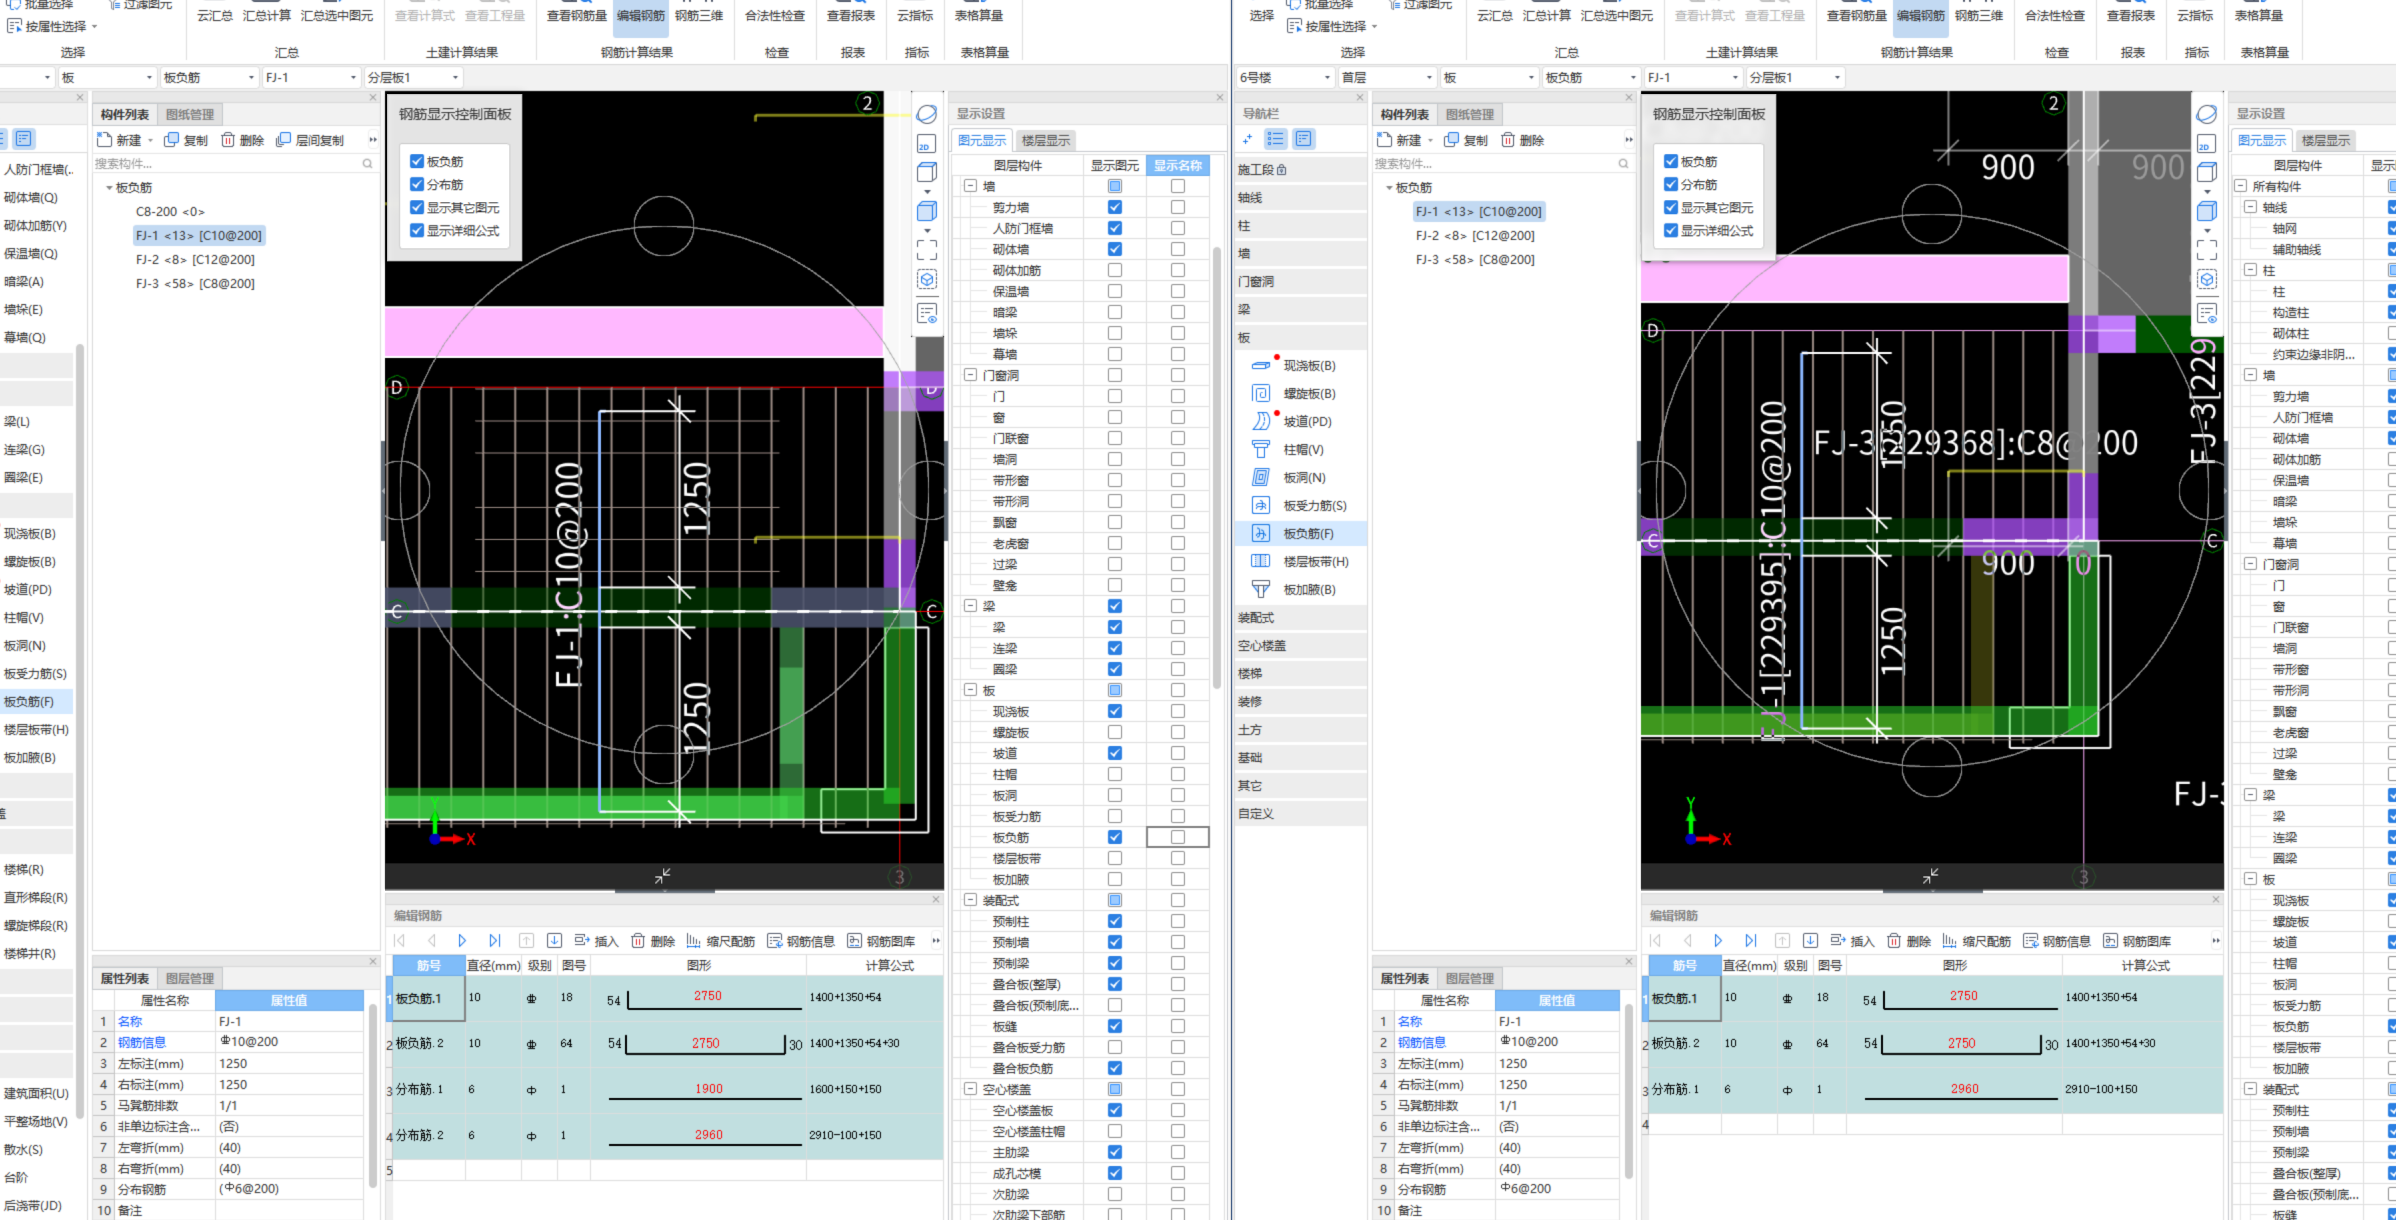Go to next rebar record in right window editor

[x=1718, y=941]
